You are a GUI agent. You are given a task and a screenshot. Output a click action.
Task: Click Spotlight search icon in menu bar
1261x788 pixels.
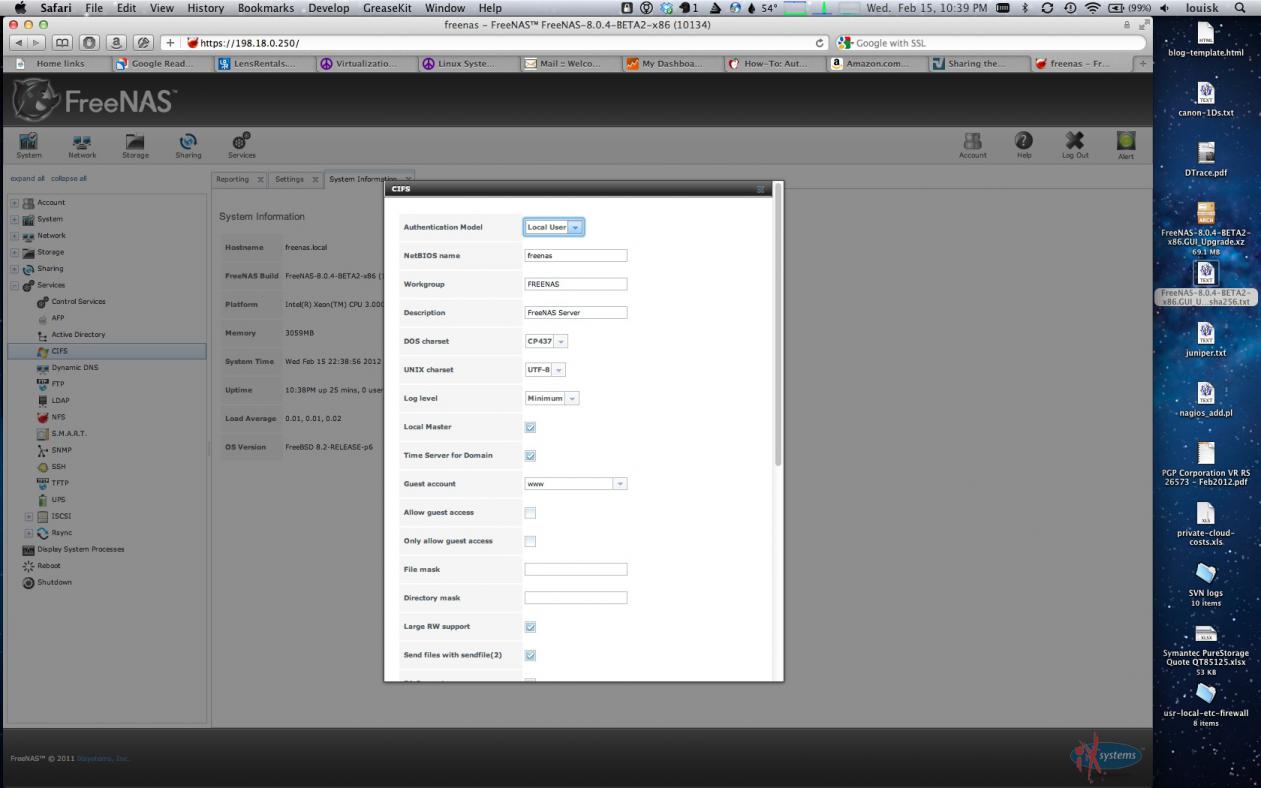[1241, 8]
